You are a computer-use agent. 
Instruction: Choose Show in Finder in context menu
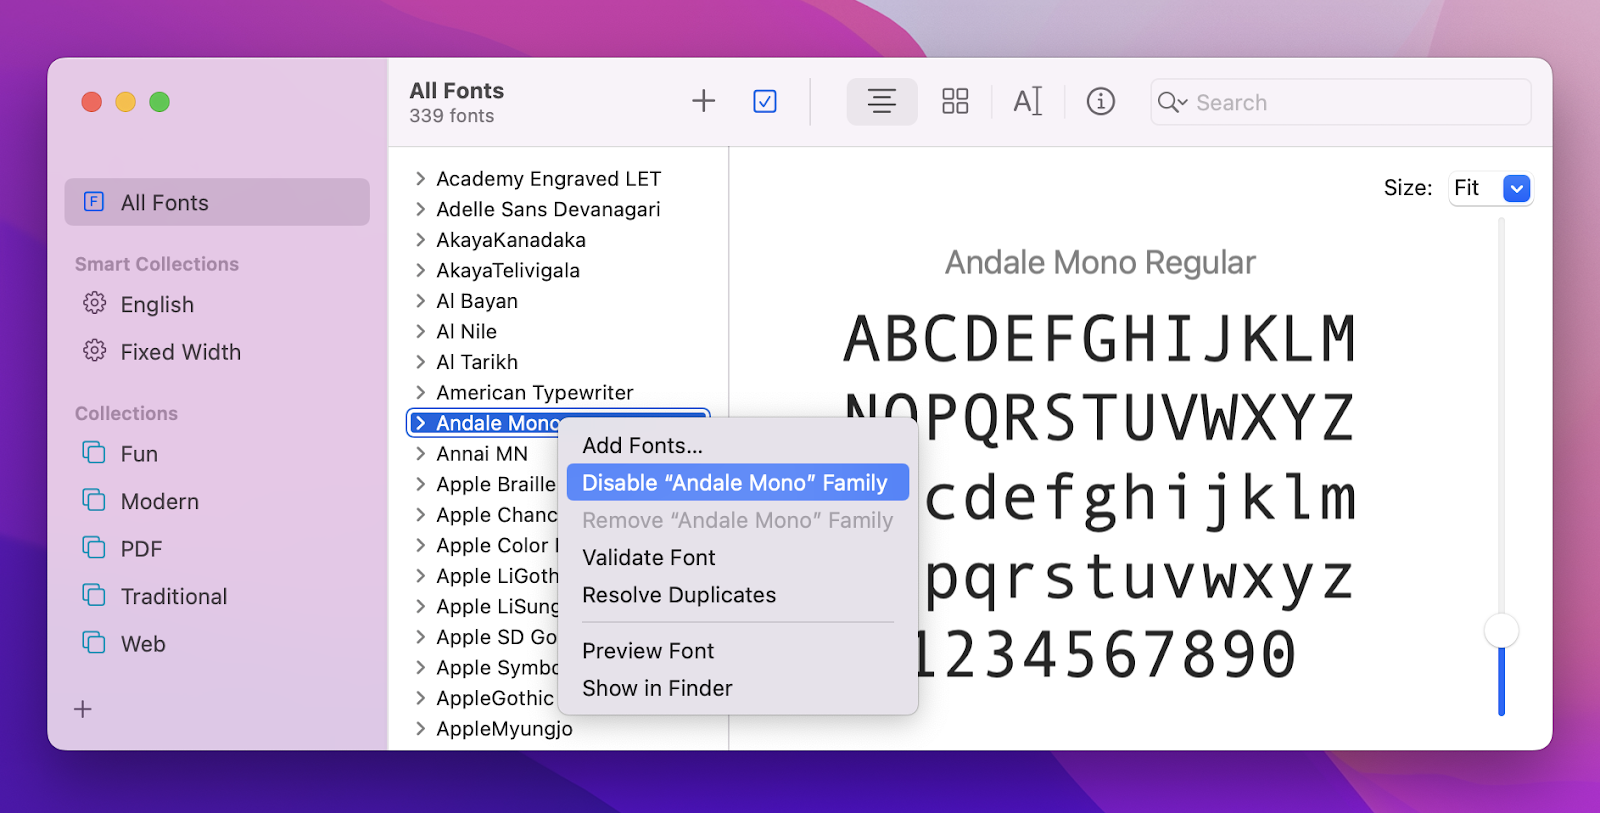[x=738, y=688]
